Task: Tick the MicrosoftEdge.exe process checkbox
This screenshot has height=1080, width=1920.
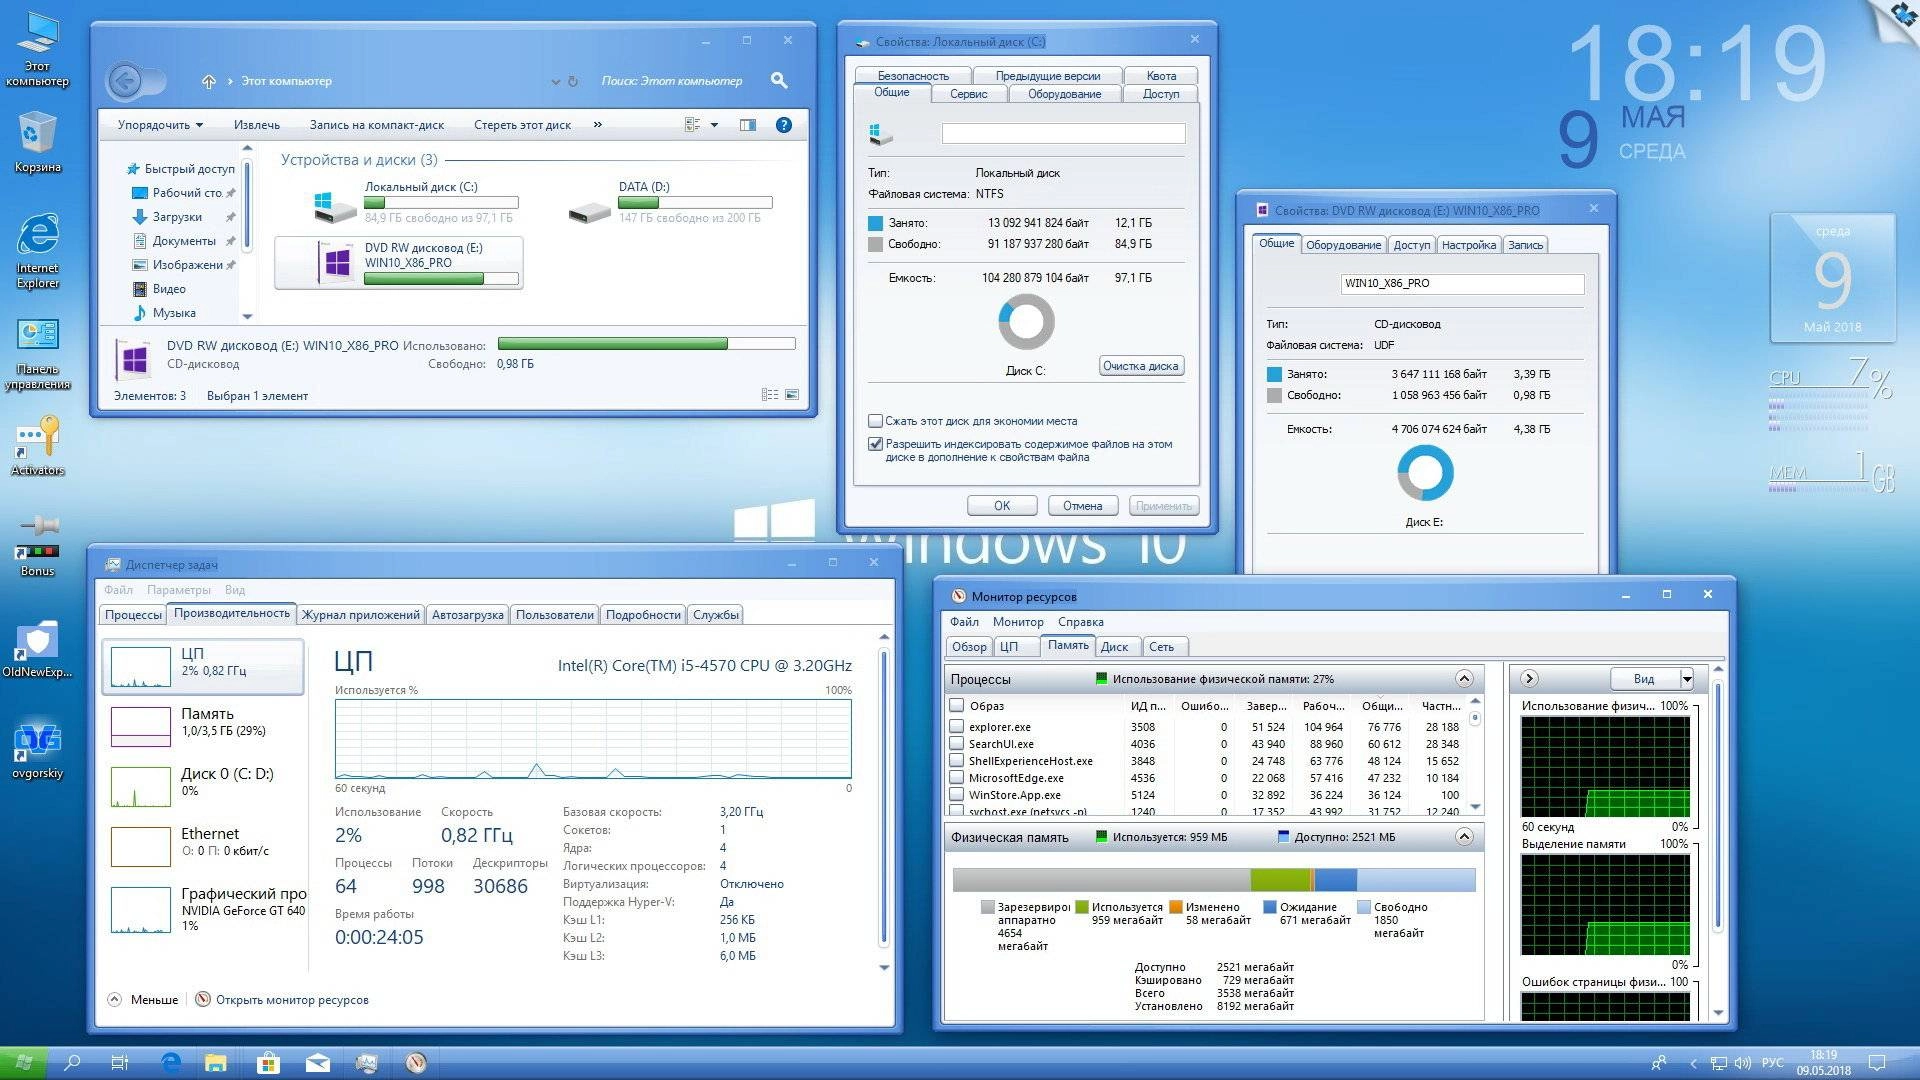Action: 957,778
